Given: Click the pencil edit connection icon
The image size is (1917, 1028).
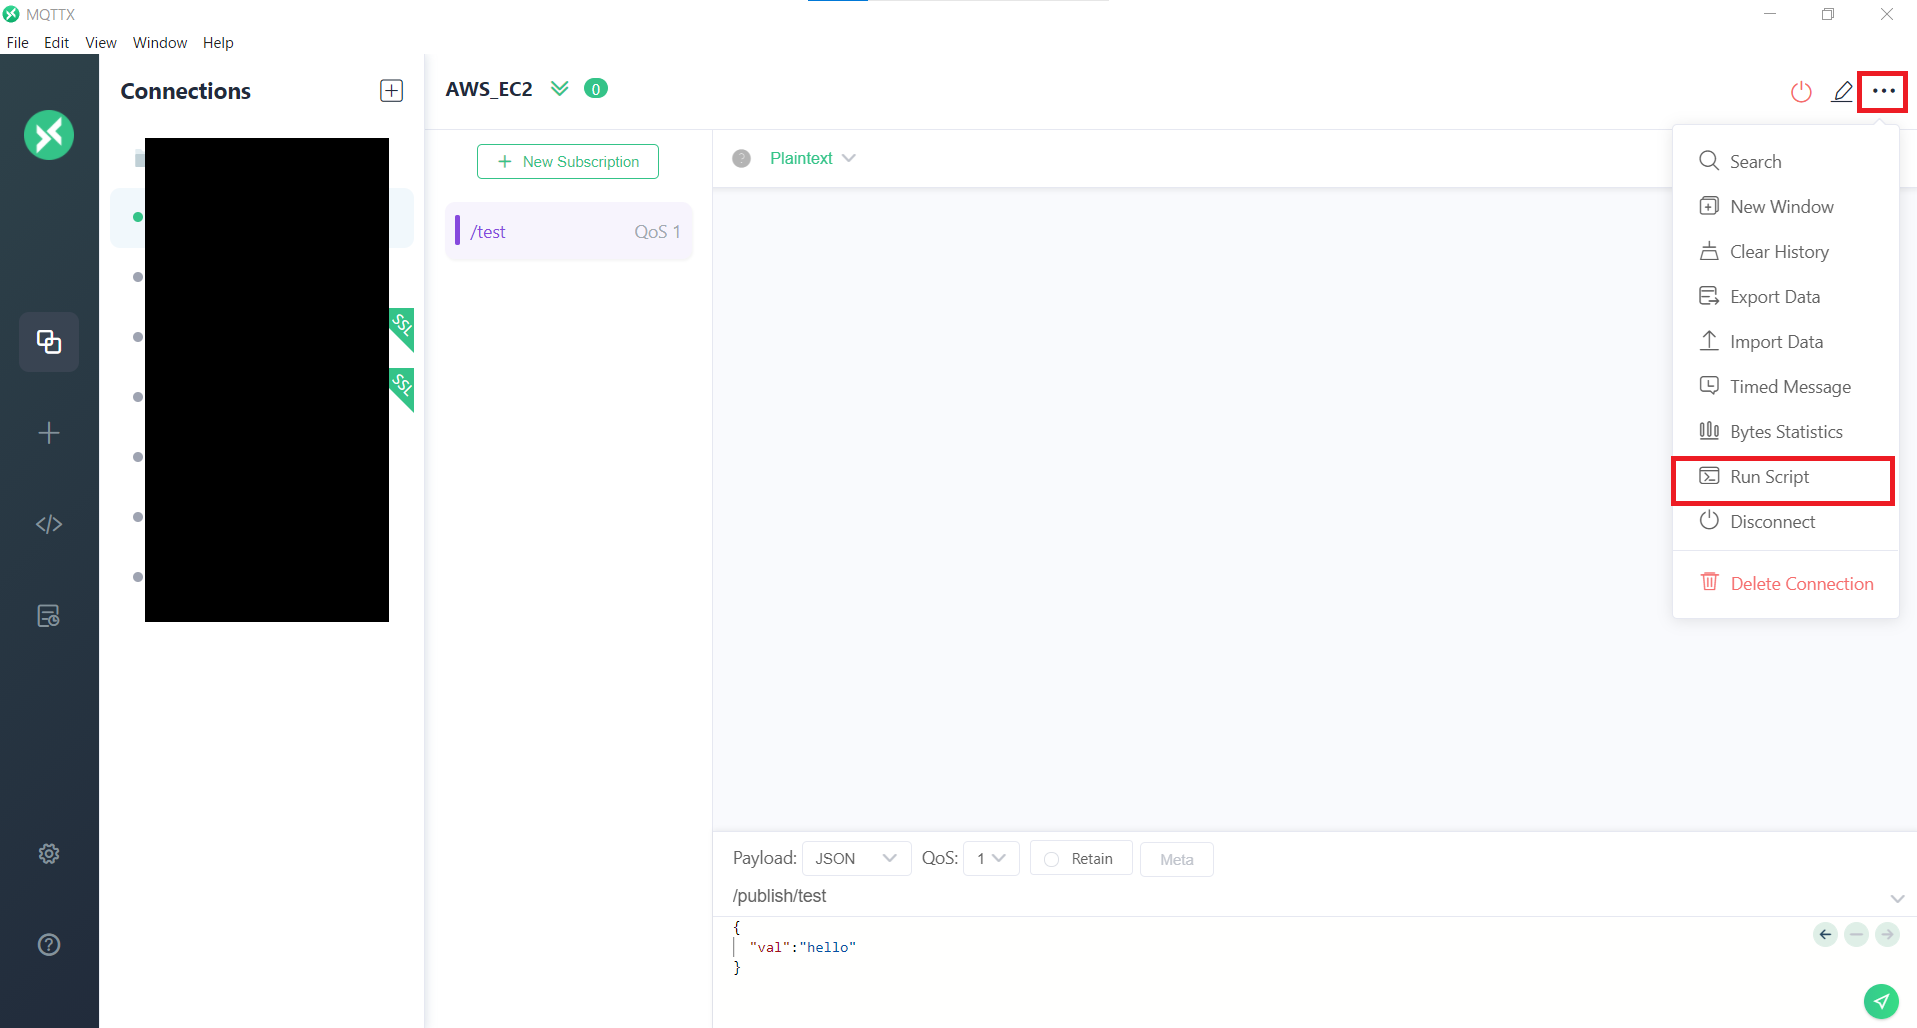Looking at the screenshot, I should pyautogui.click(x=1842, y=92).
